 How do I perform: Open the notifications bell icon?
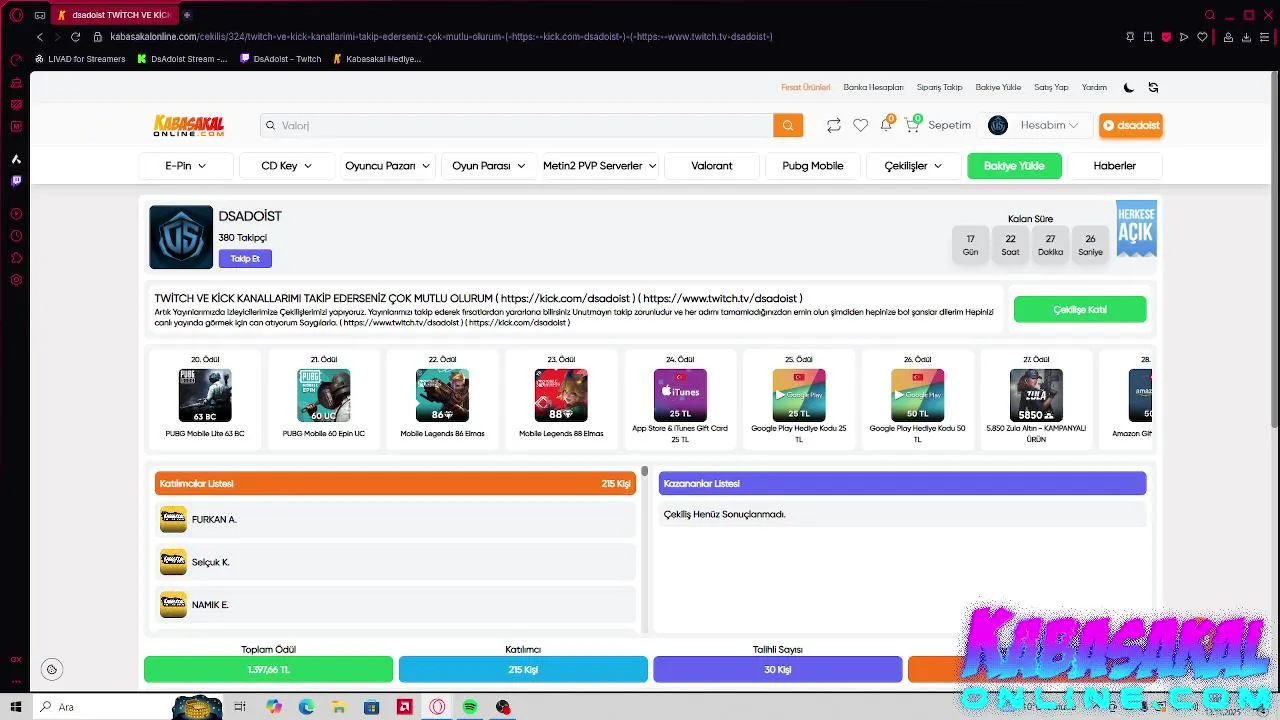[x=886, y=125]
